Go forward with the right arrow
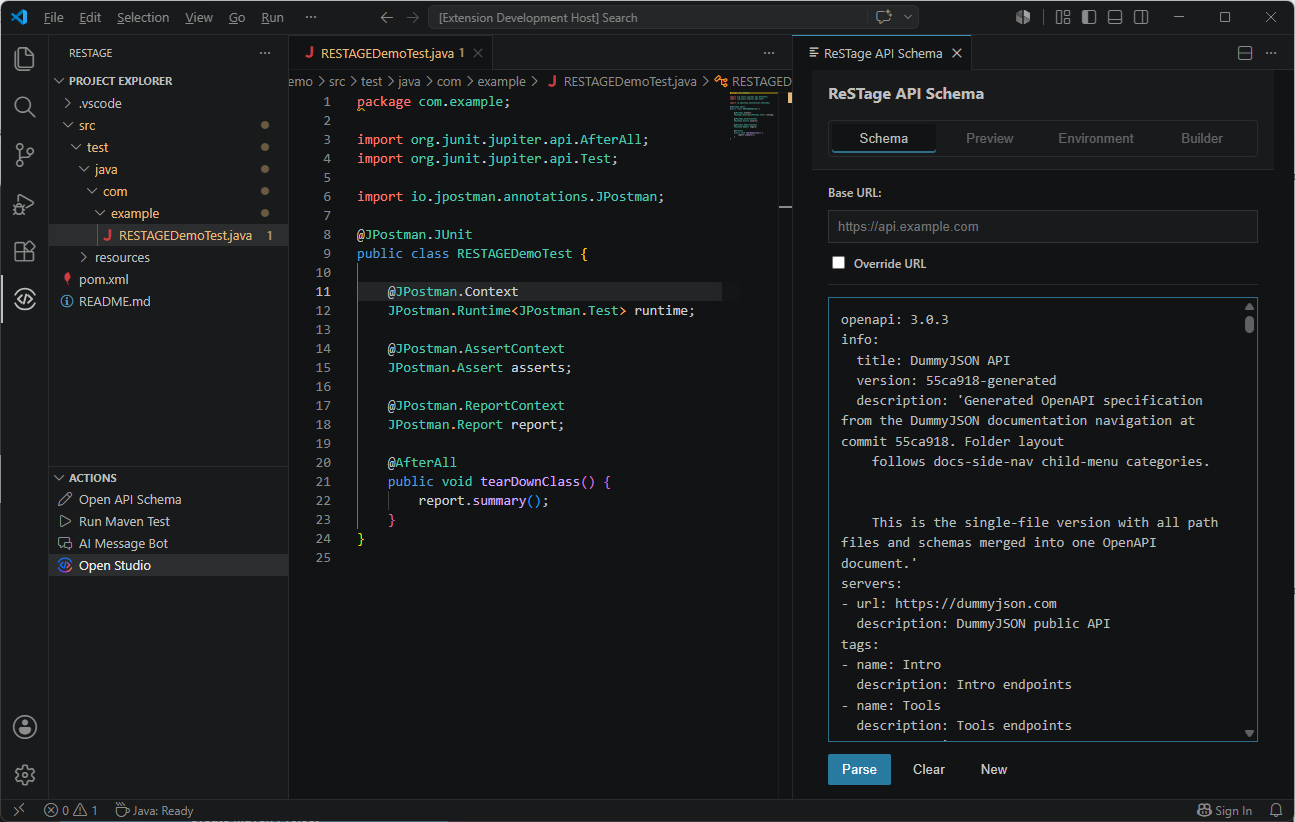Screen dimensions: 1295x822 click(413, 17)
